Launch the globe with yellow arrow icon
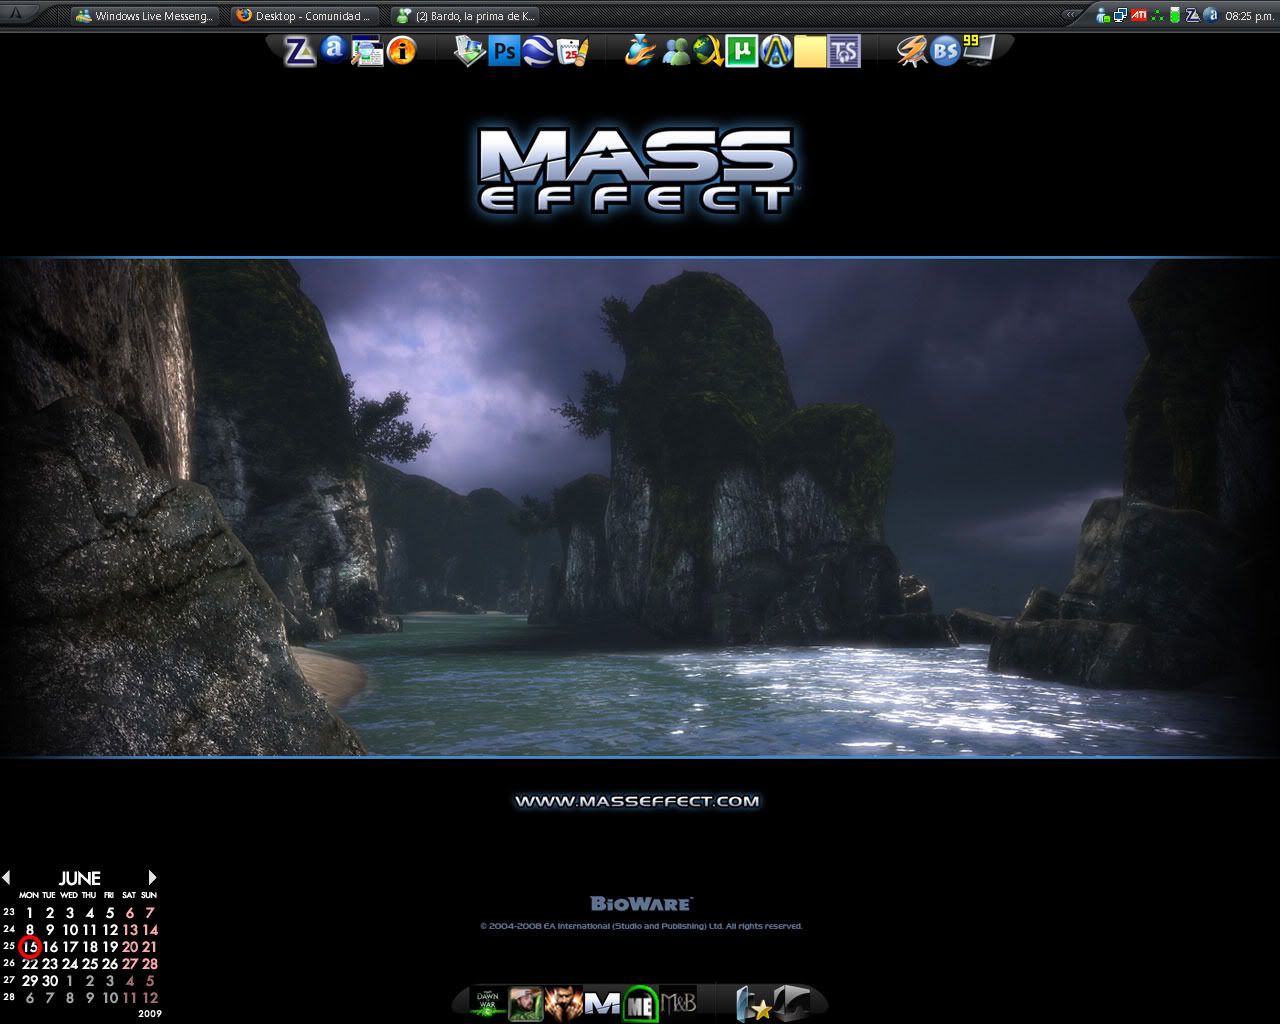 pyautogui.click(x=709, y=51)
